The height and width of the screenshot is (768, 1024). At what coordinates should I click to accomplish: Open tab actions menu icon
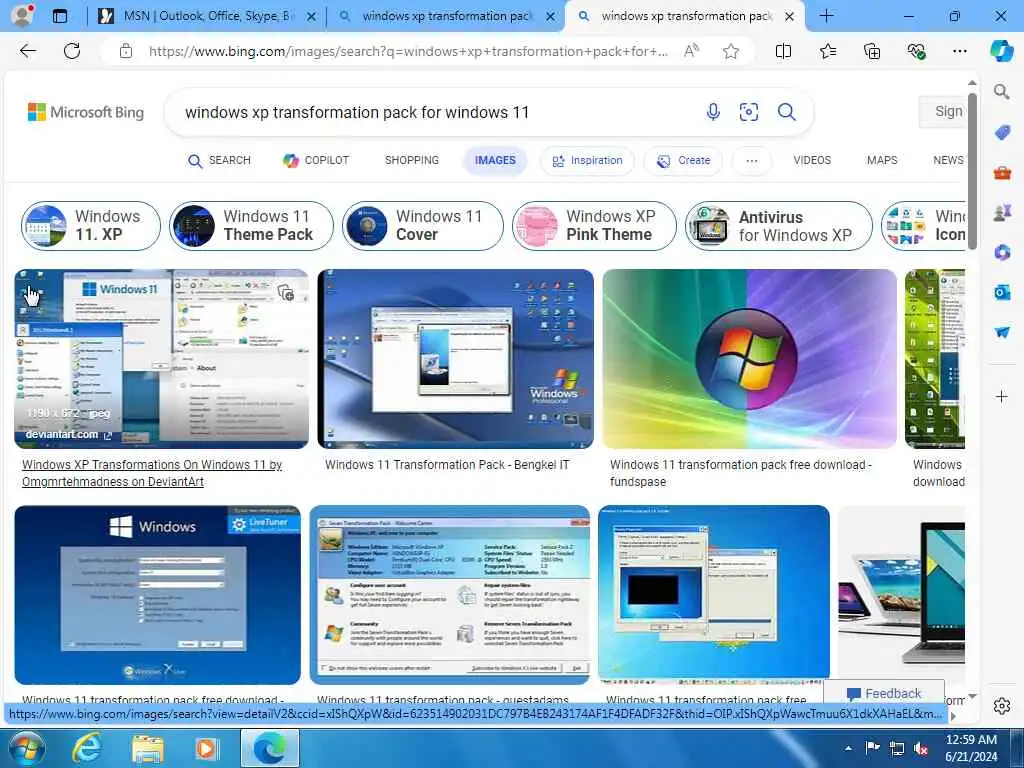click(59, 16)
